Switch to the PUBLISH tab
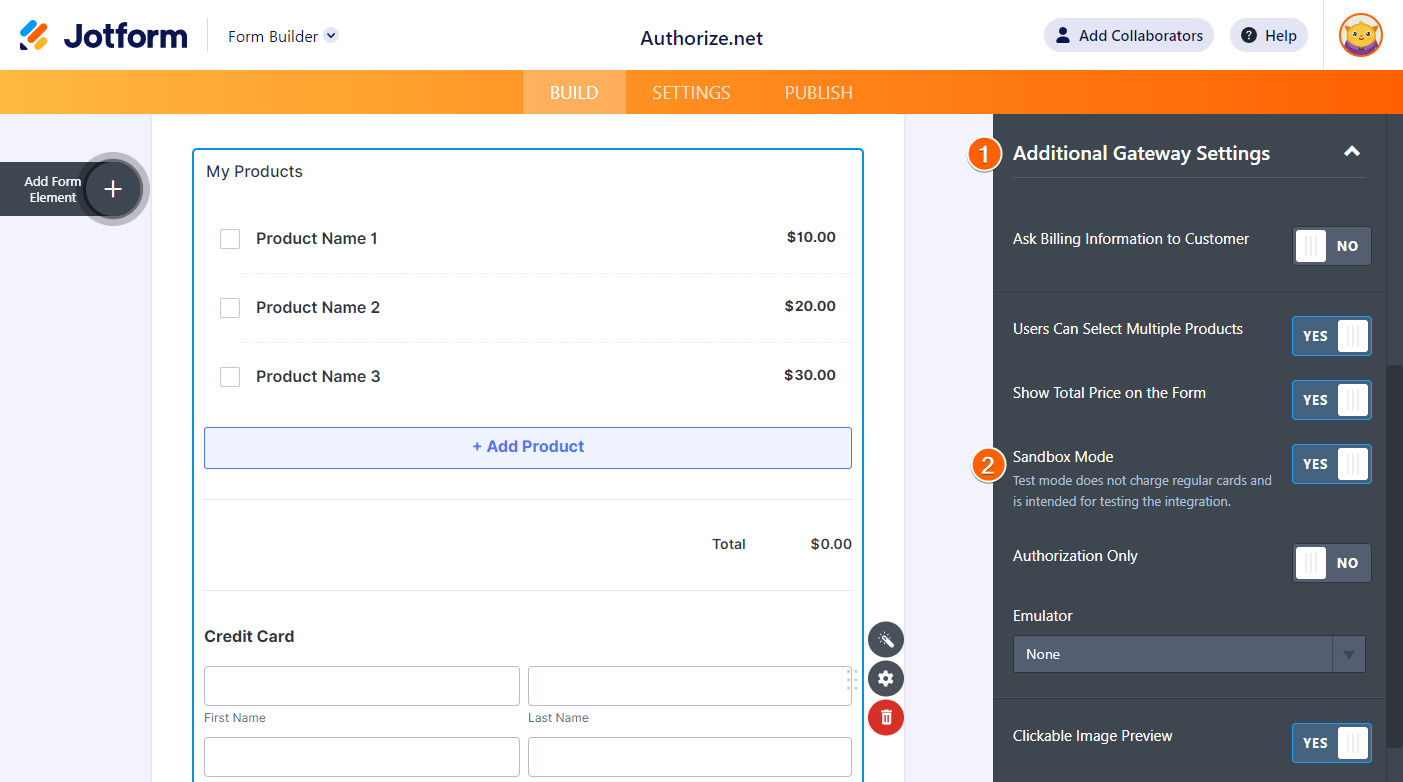 tap(818, 91)
